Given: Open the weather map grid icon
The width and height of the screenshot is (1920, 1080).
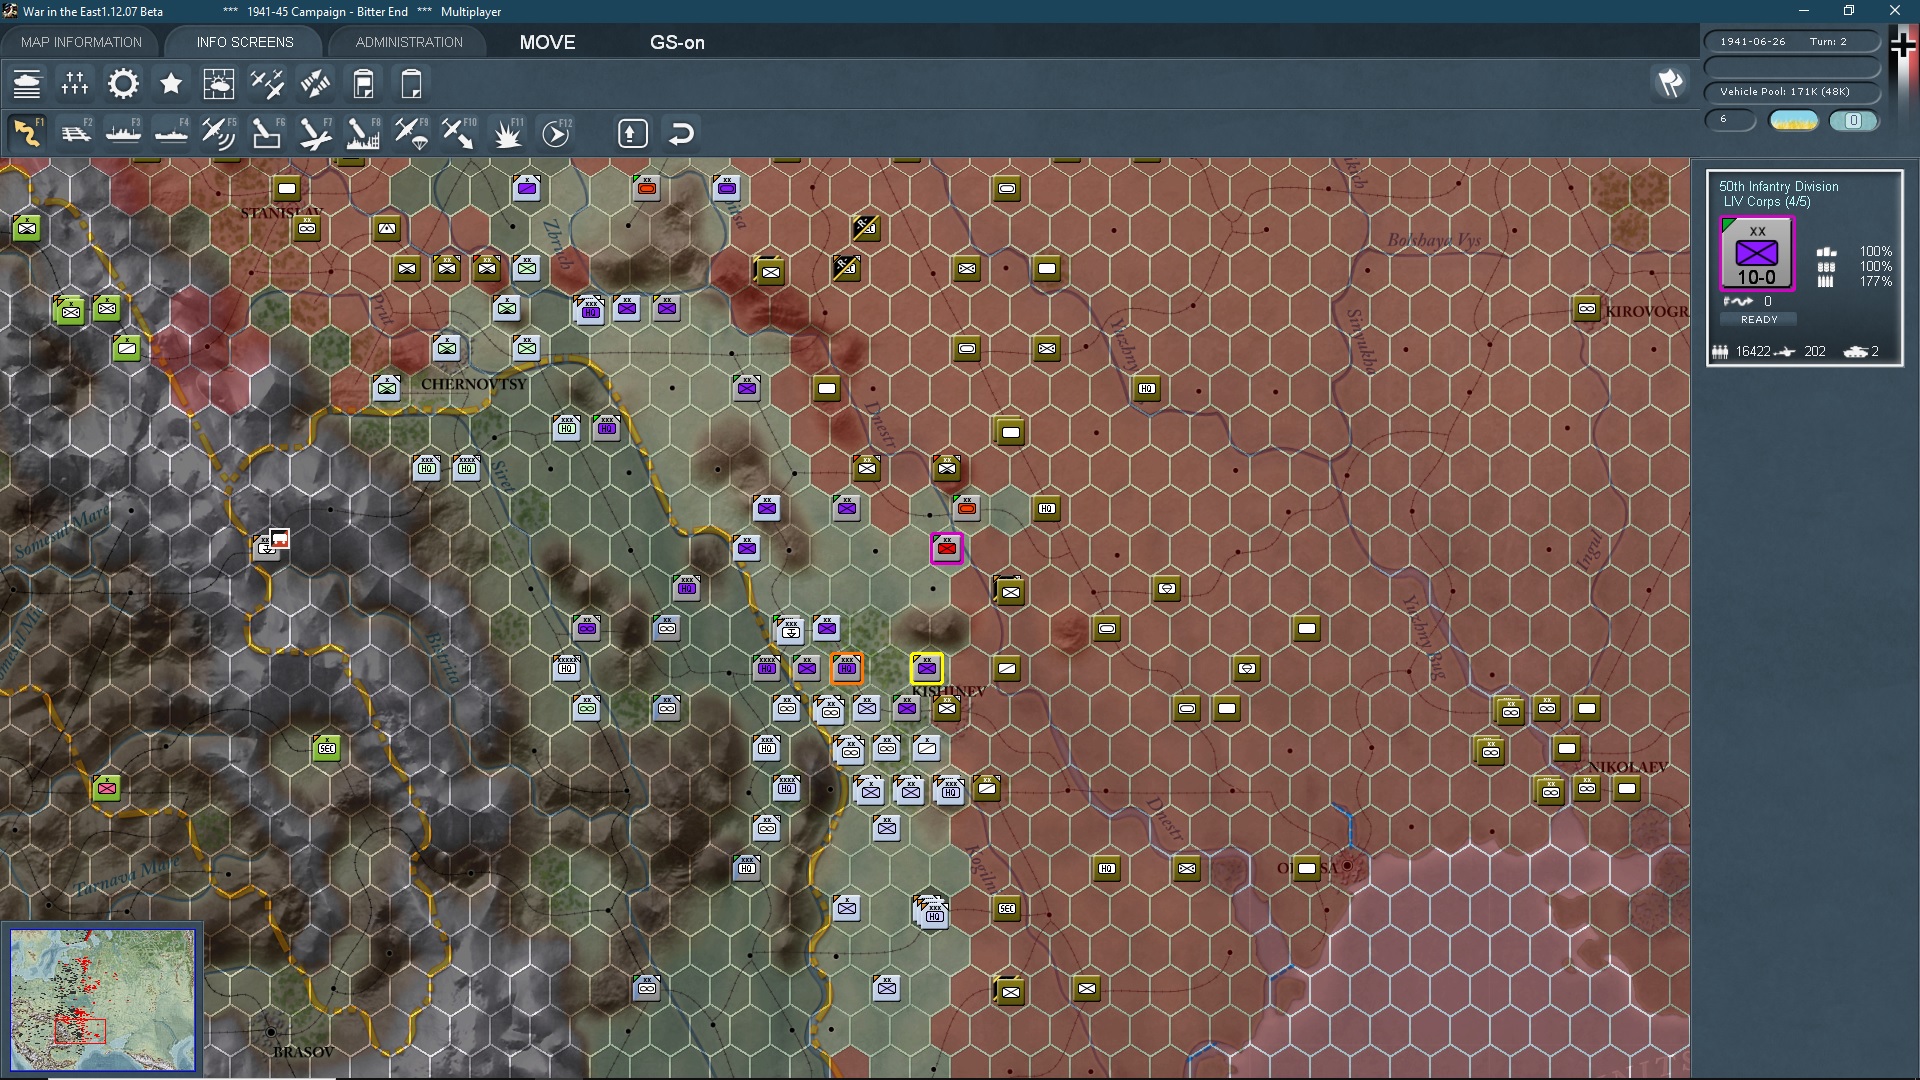Looking at the screenshot, I should [219, 84].
